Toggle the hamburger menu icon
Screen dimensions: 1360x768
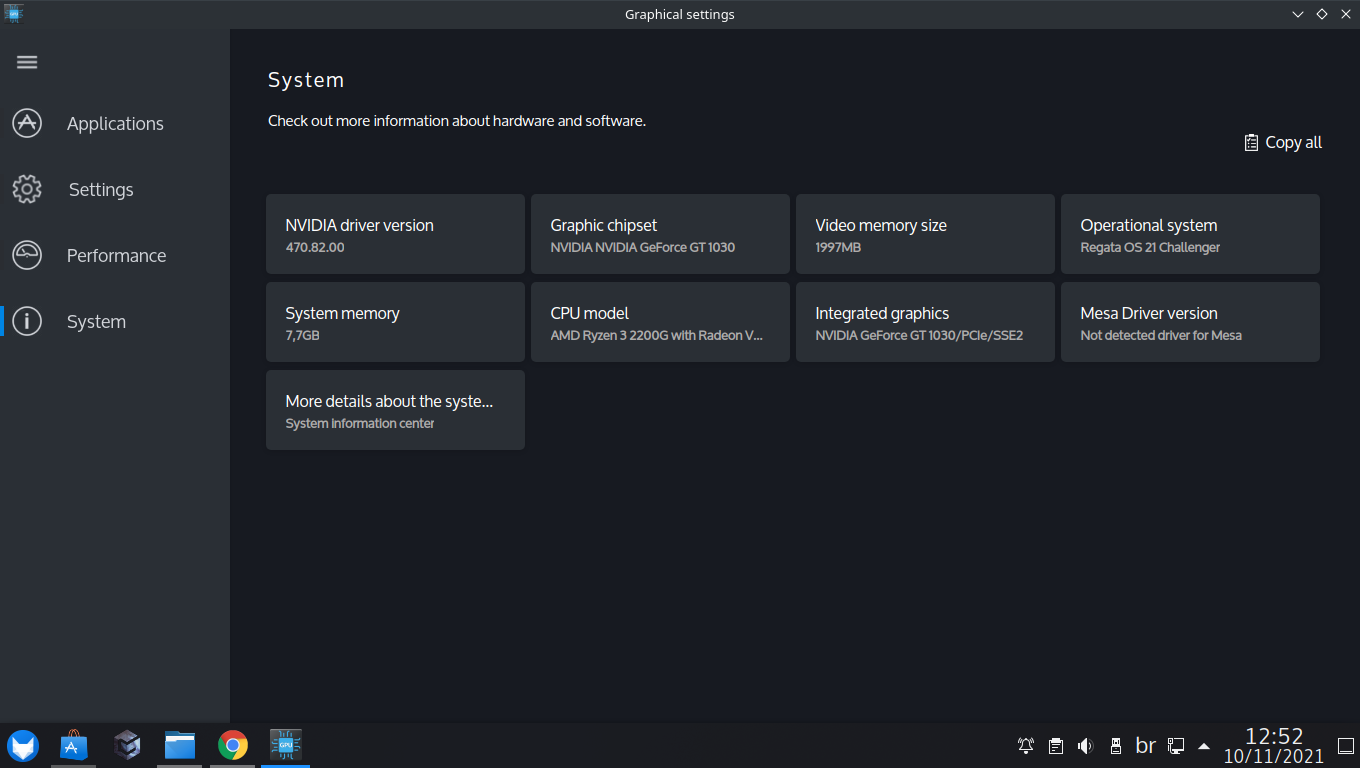[x=27, y=62]
